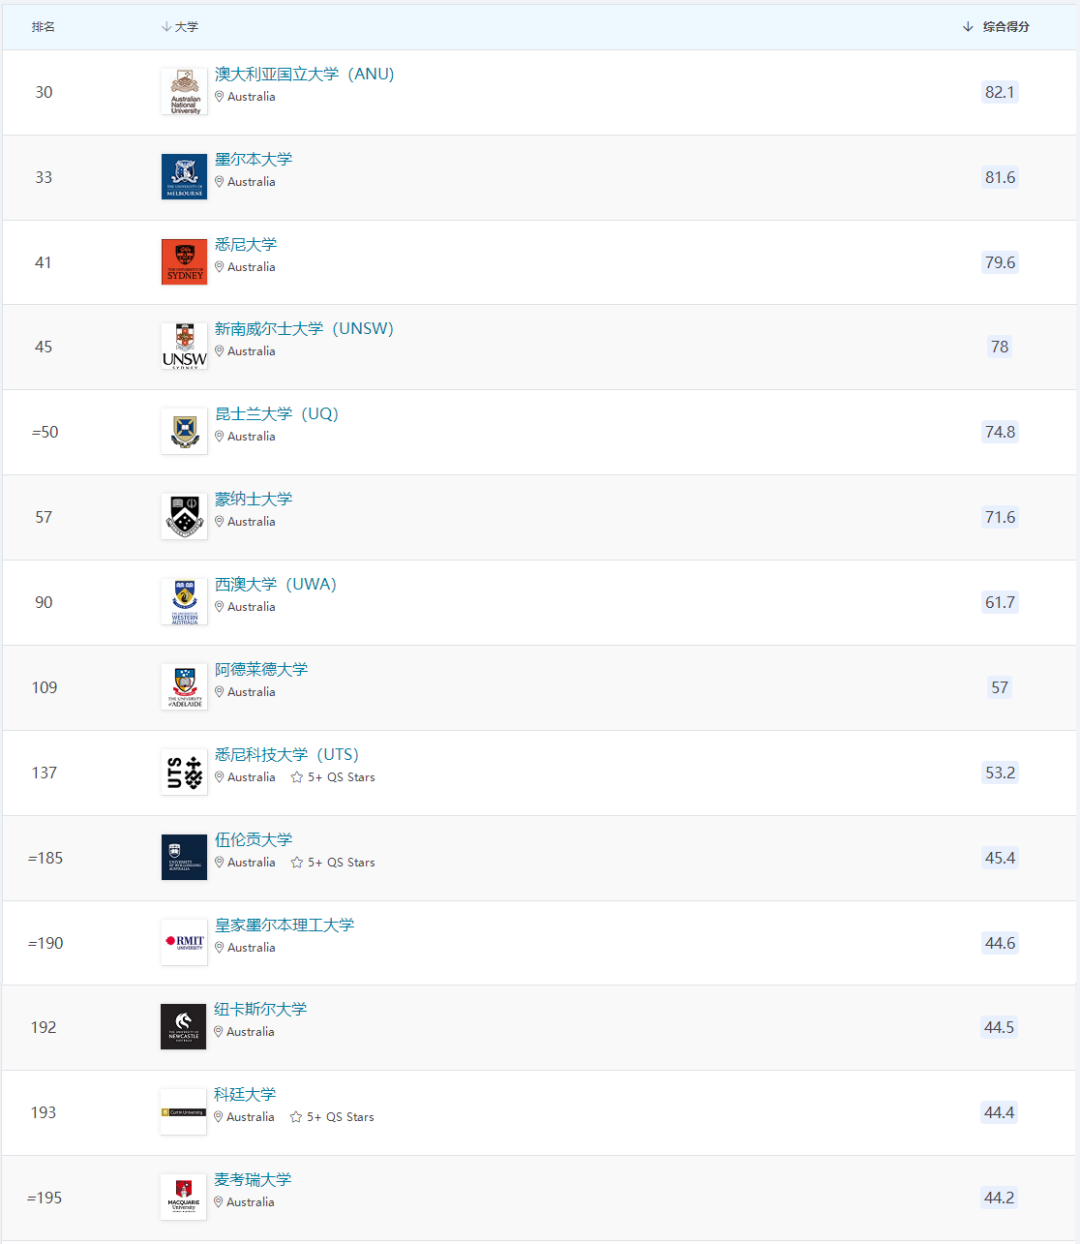Click the University of Adelaide logo
Image resolution: width=1080 pixels, height=1244 pixels.
[184, 688]
